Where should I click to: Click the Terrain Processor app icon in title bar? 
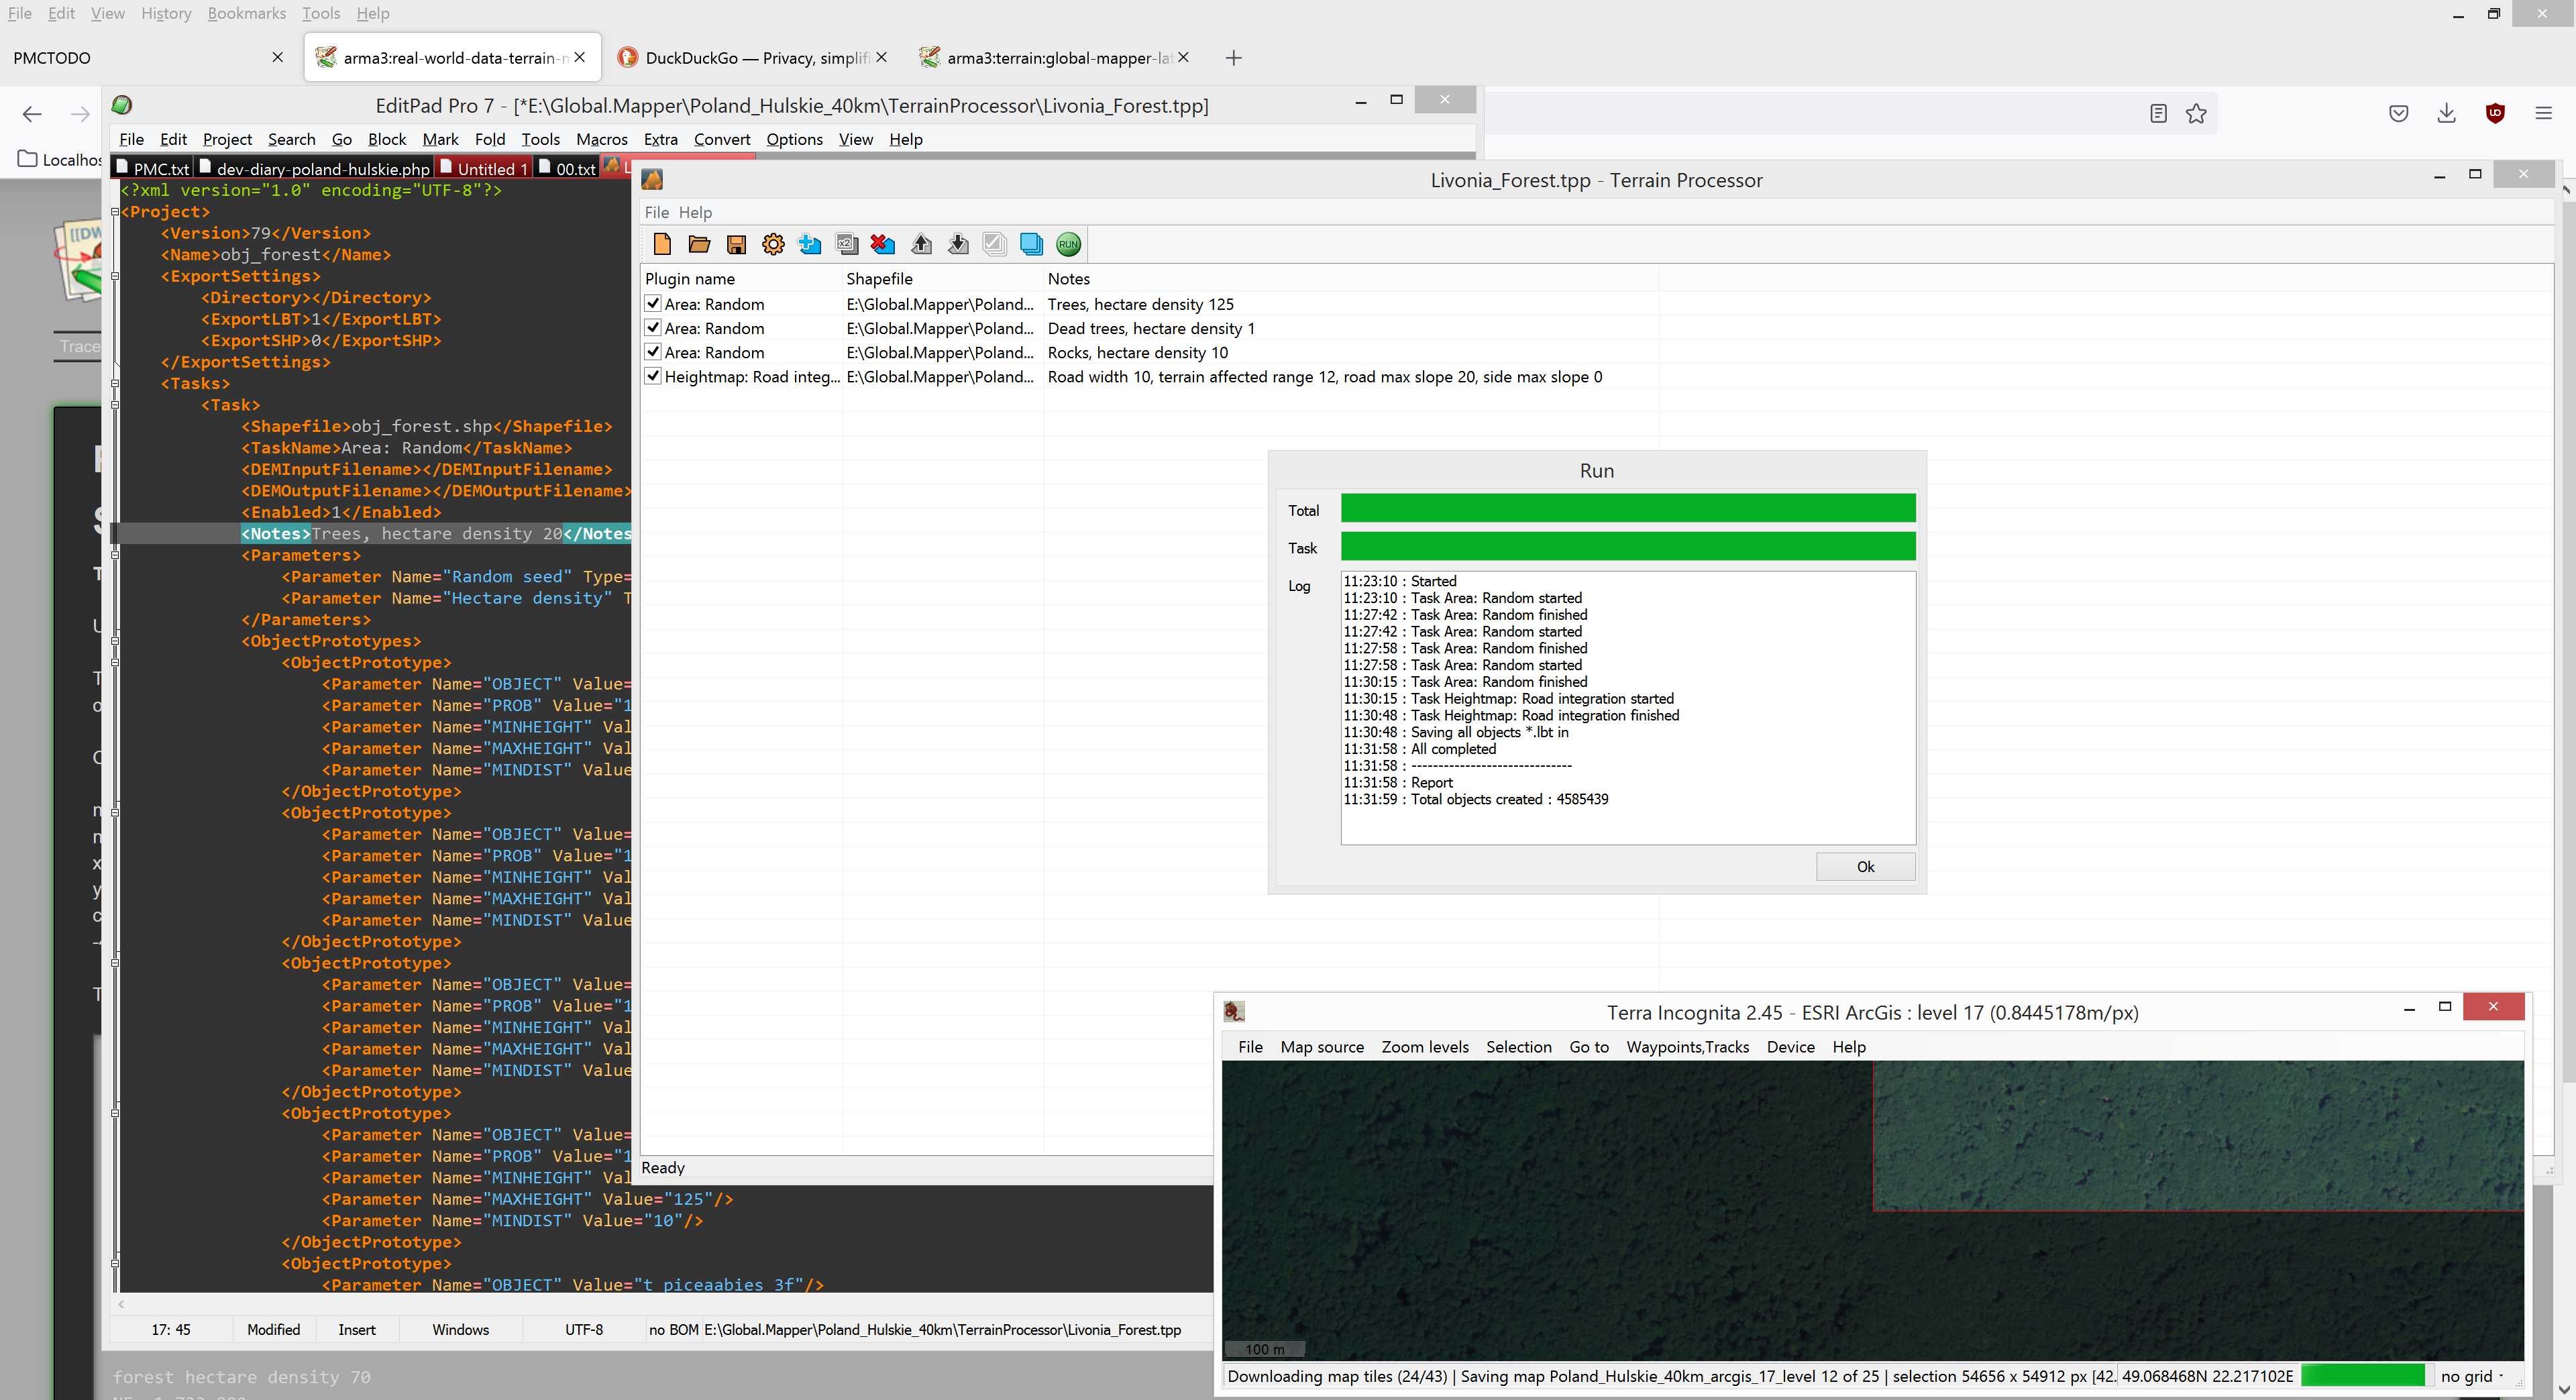pyautogui.click(x=652, y=180)
